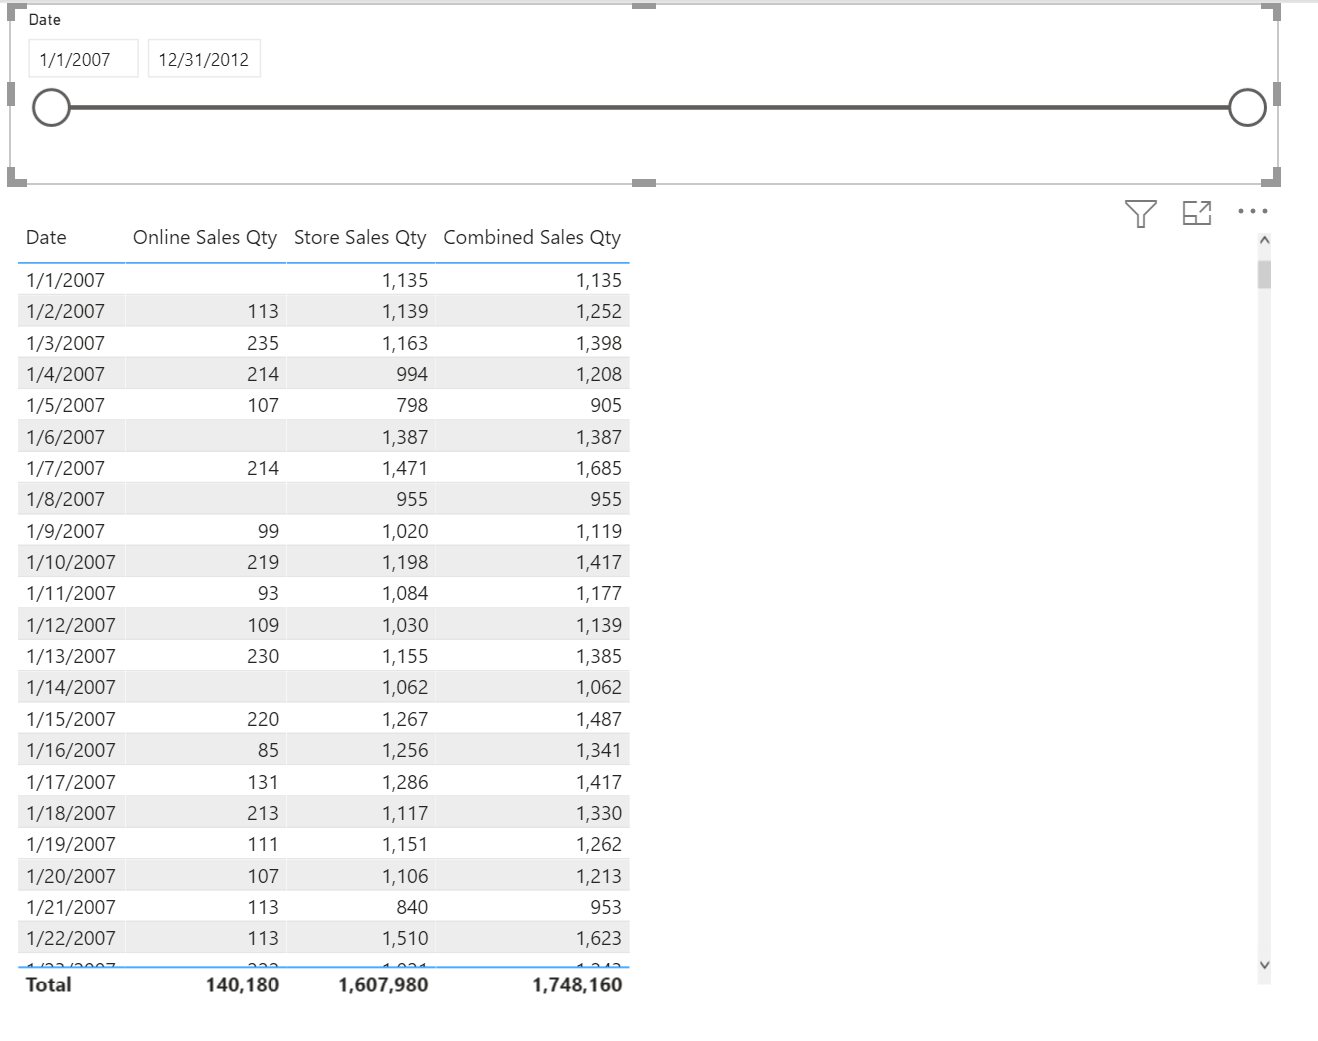This screenshot has height=1041, width=1318.
Task: Select the 1/16/2007 date row cell
Action: tap(71, 750)
